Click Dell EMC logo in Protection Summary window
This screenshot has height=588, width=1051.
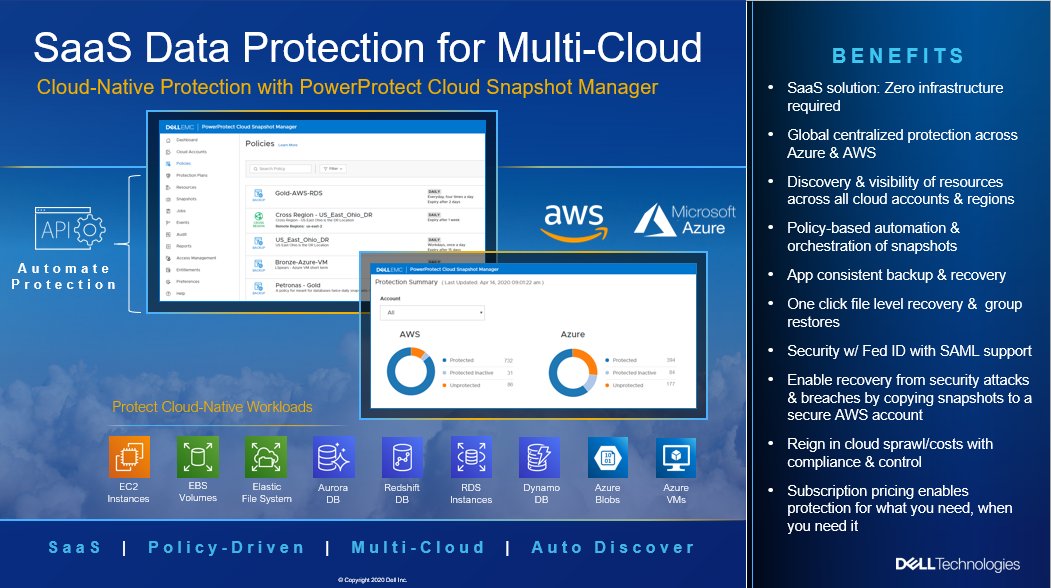point(389,269)
